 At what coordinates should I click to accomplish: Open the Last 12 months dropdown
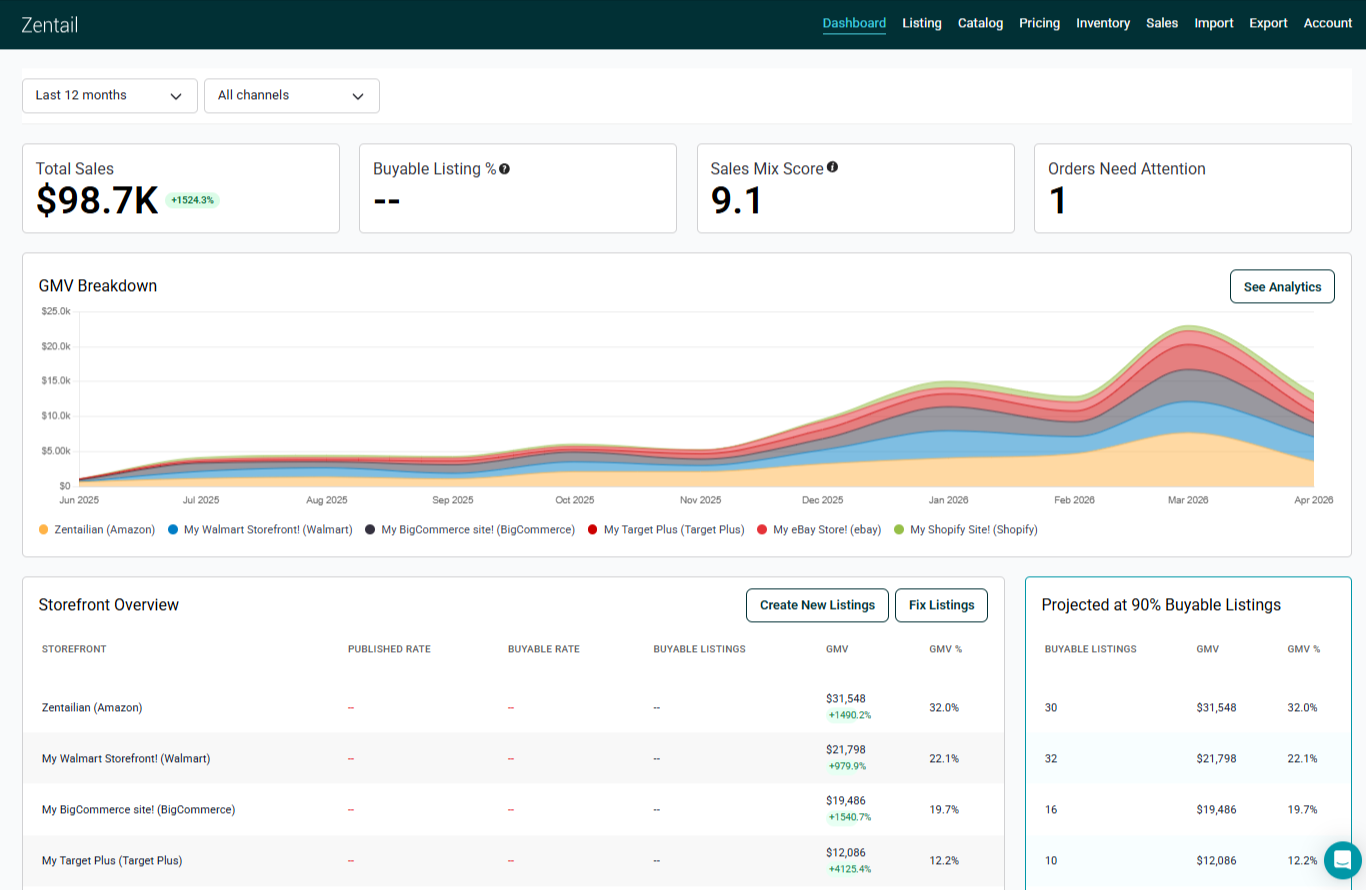pyautogui.click(x=110, y=96)
